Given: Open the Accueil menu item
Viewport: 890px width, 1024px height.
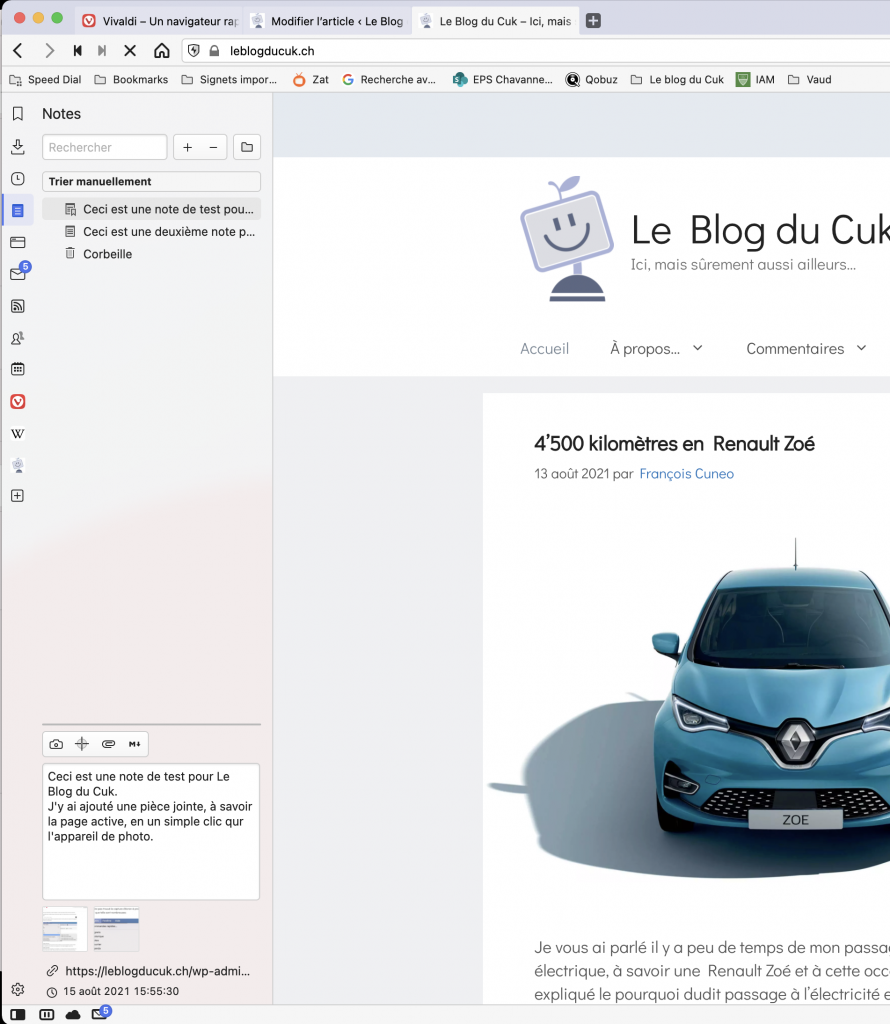Looking at the screenshot, I should 545,349.
